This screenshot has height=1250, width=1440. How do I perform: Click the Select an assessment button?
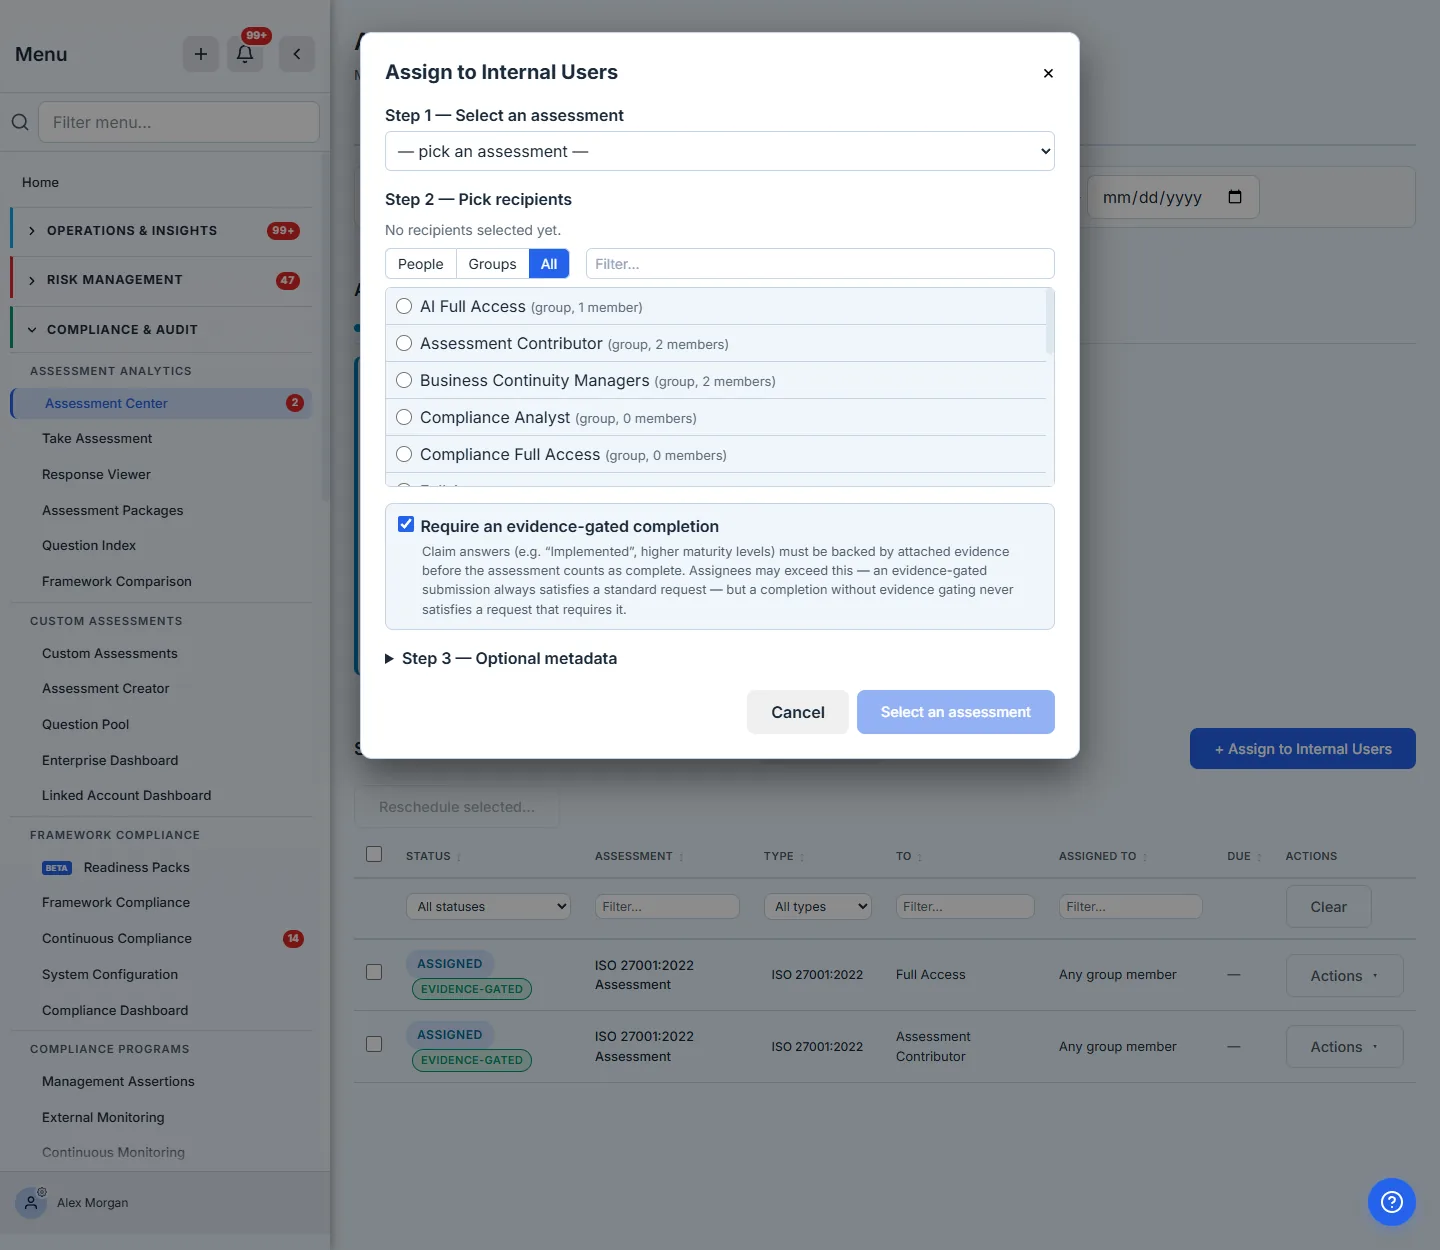click(x=956, y=712)
